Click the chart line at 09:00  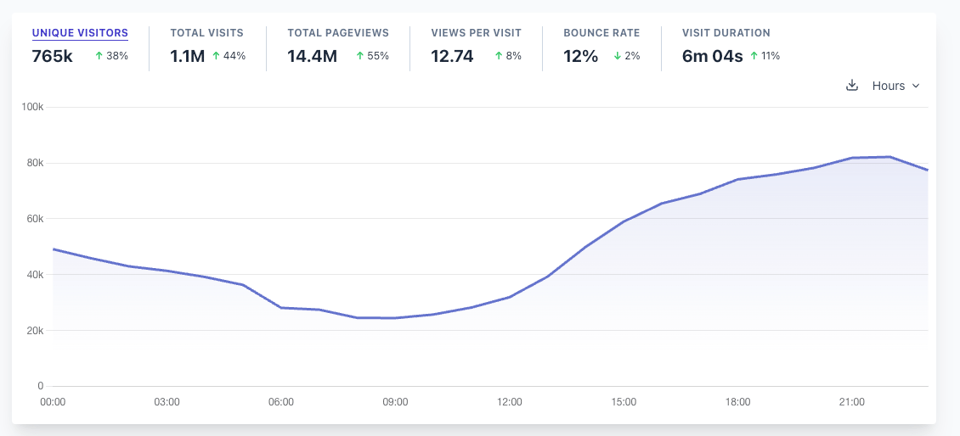pyautogui.click(x=395, y=318)
